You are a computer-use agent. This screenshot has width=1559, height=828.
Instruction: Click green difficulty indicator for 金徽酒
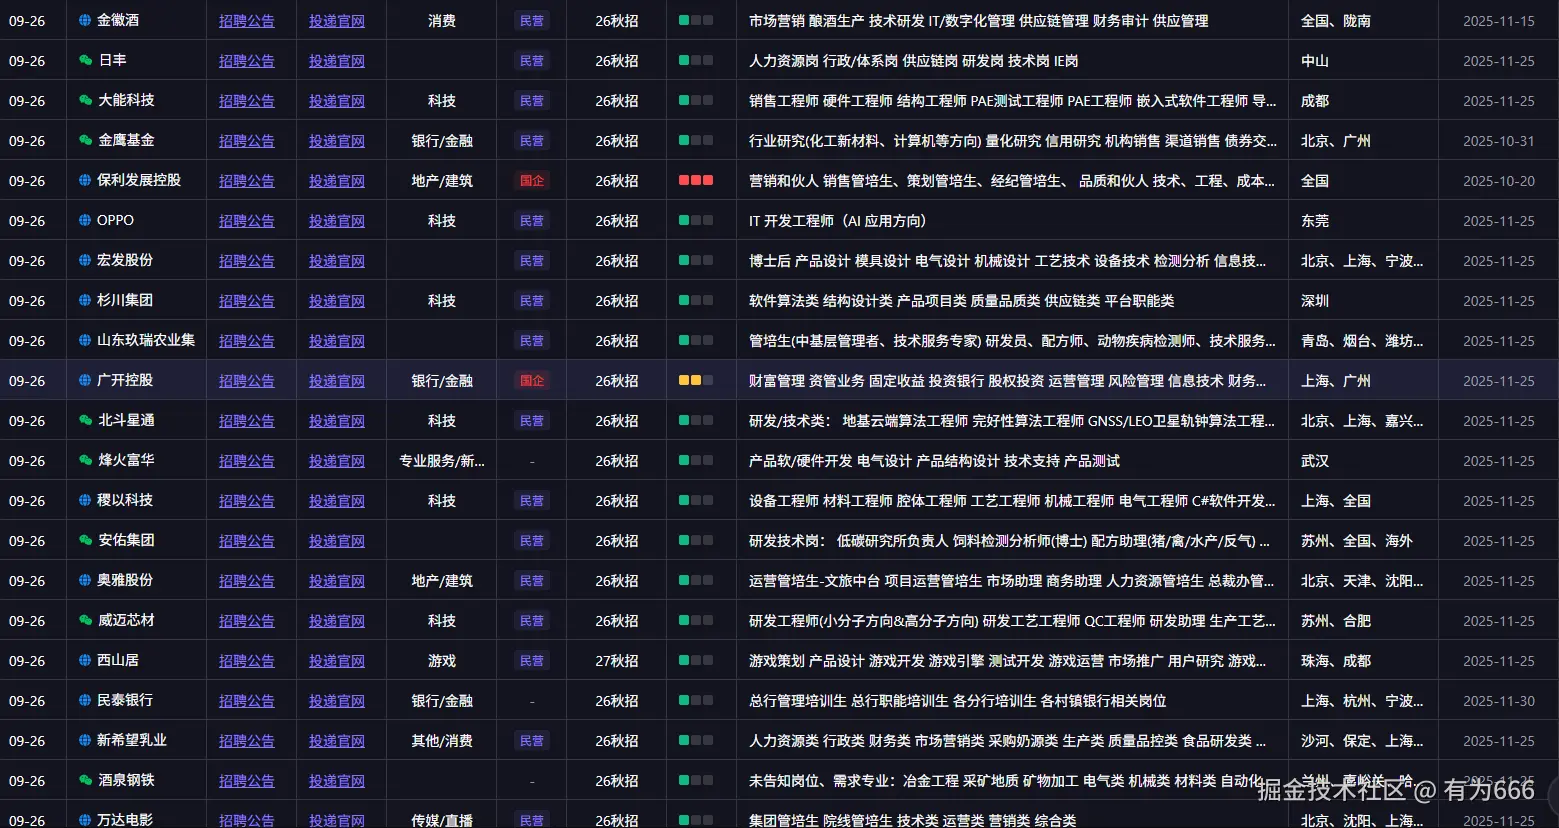tap(696, 20)
